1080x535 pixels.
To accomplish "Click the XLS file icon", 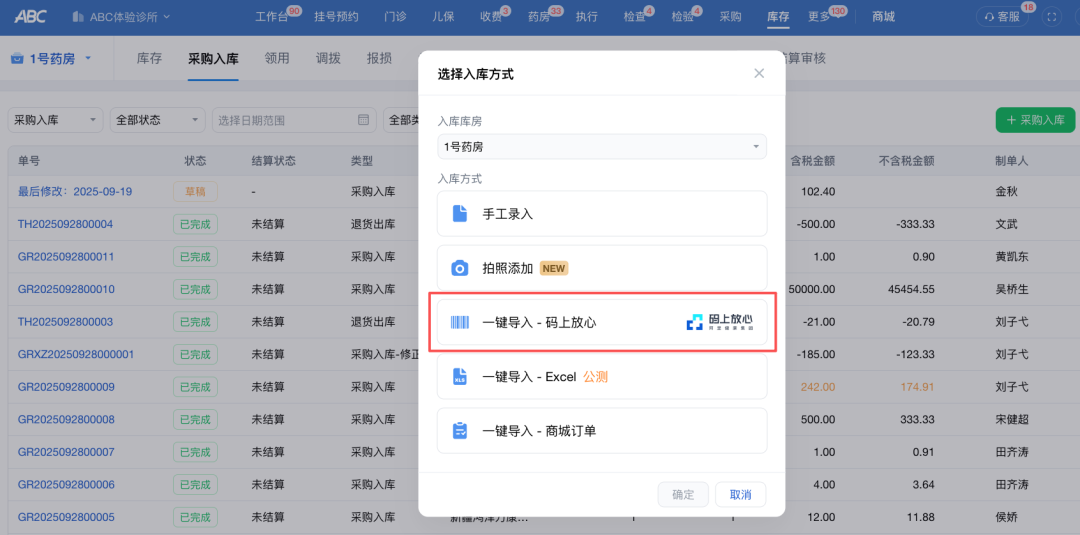I will point(459,377).
